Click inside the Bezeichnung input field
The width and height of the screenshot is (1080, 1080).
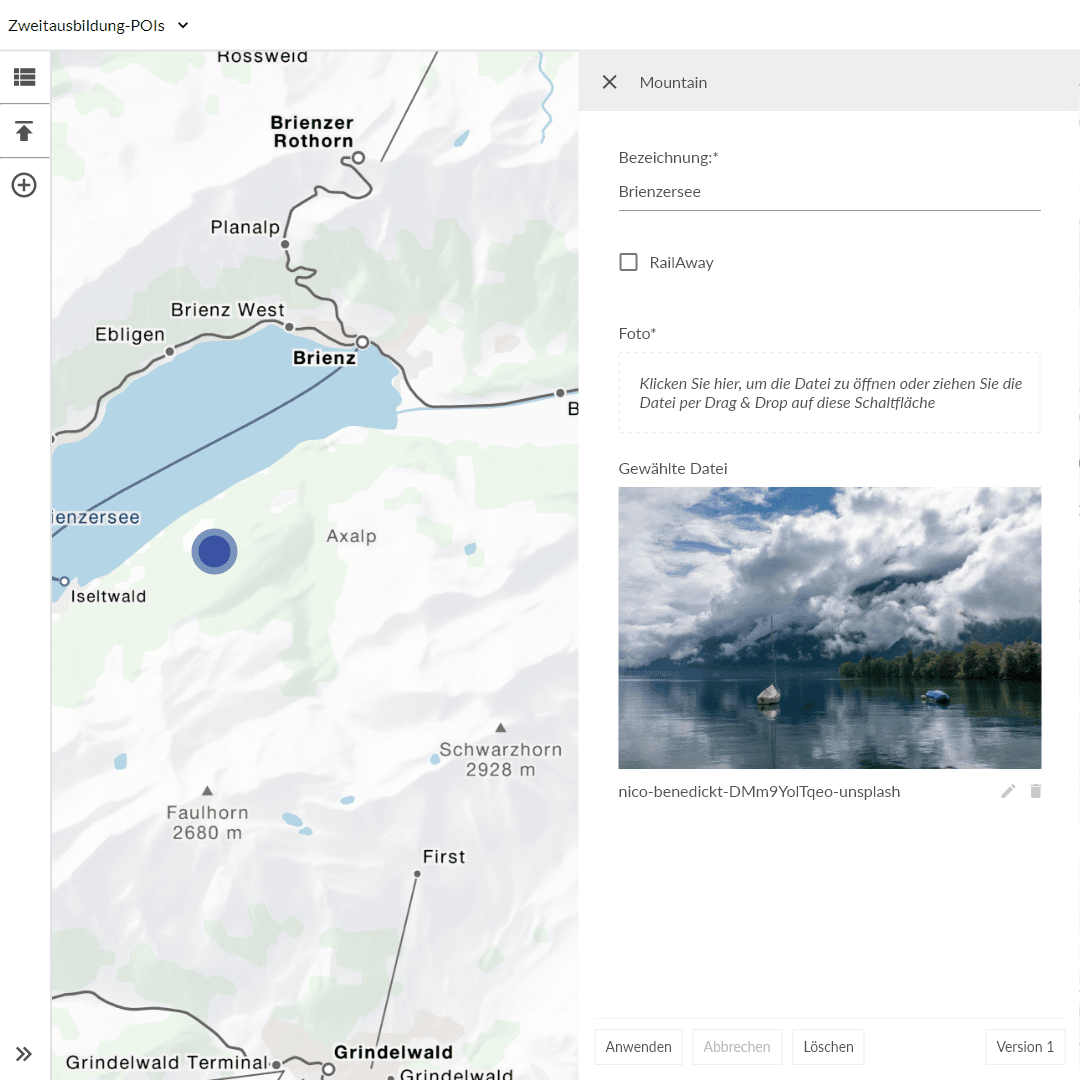click(829, 191)
